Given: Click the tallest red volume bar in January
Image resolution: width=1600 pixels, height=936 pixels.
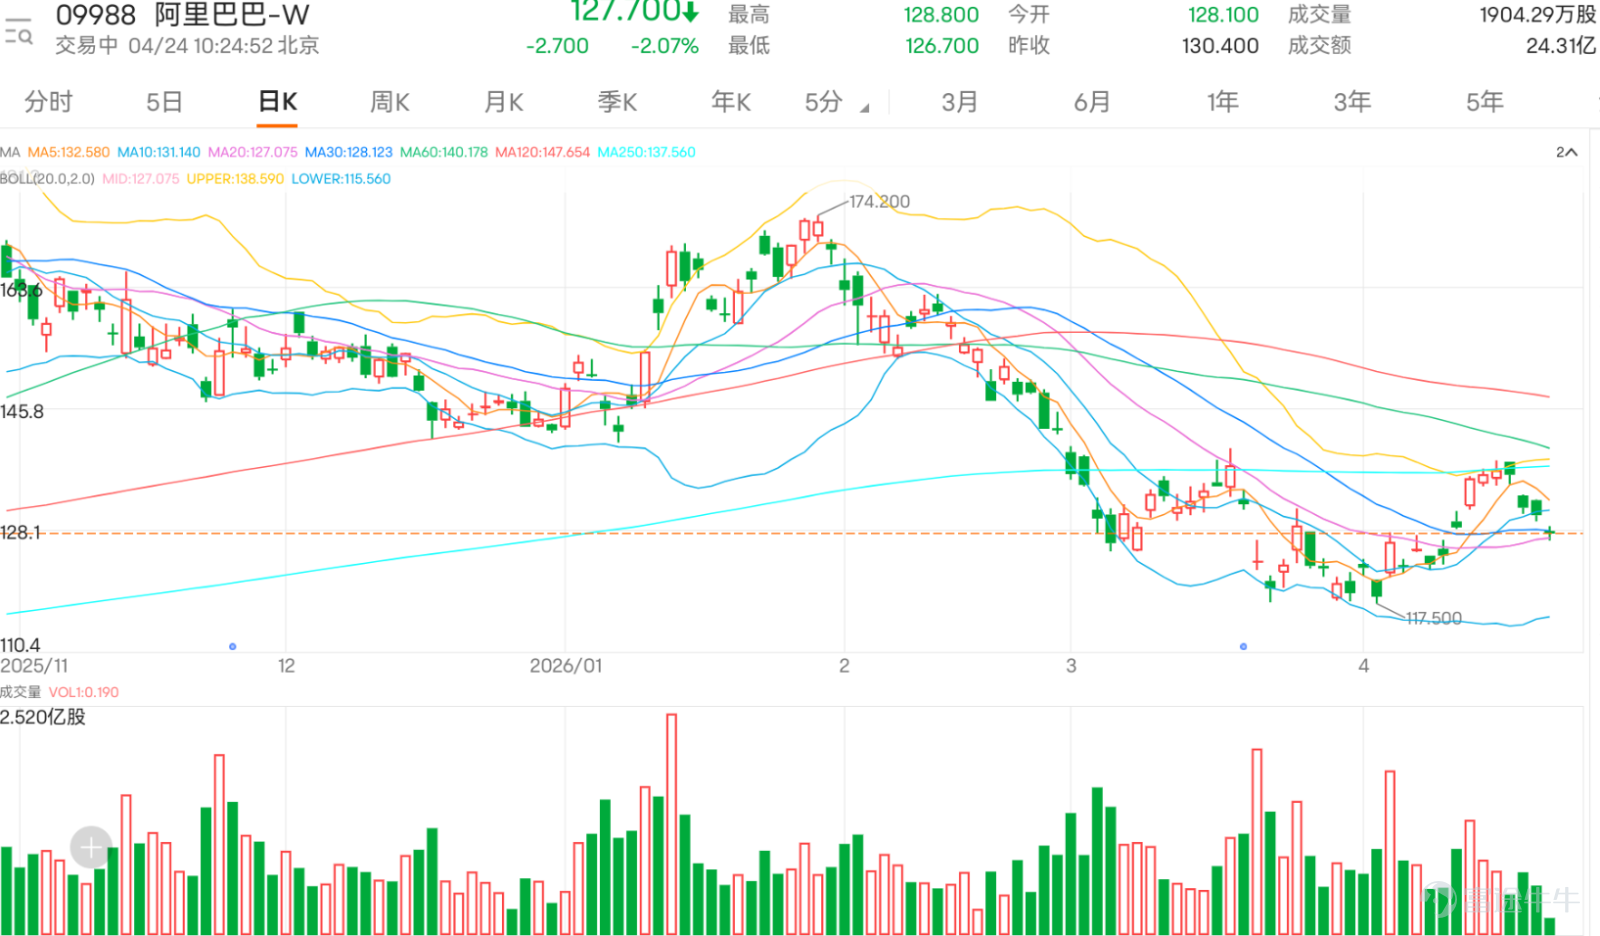Looking at the screenshot, I should [671, 824].
